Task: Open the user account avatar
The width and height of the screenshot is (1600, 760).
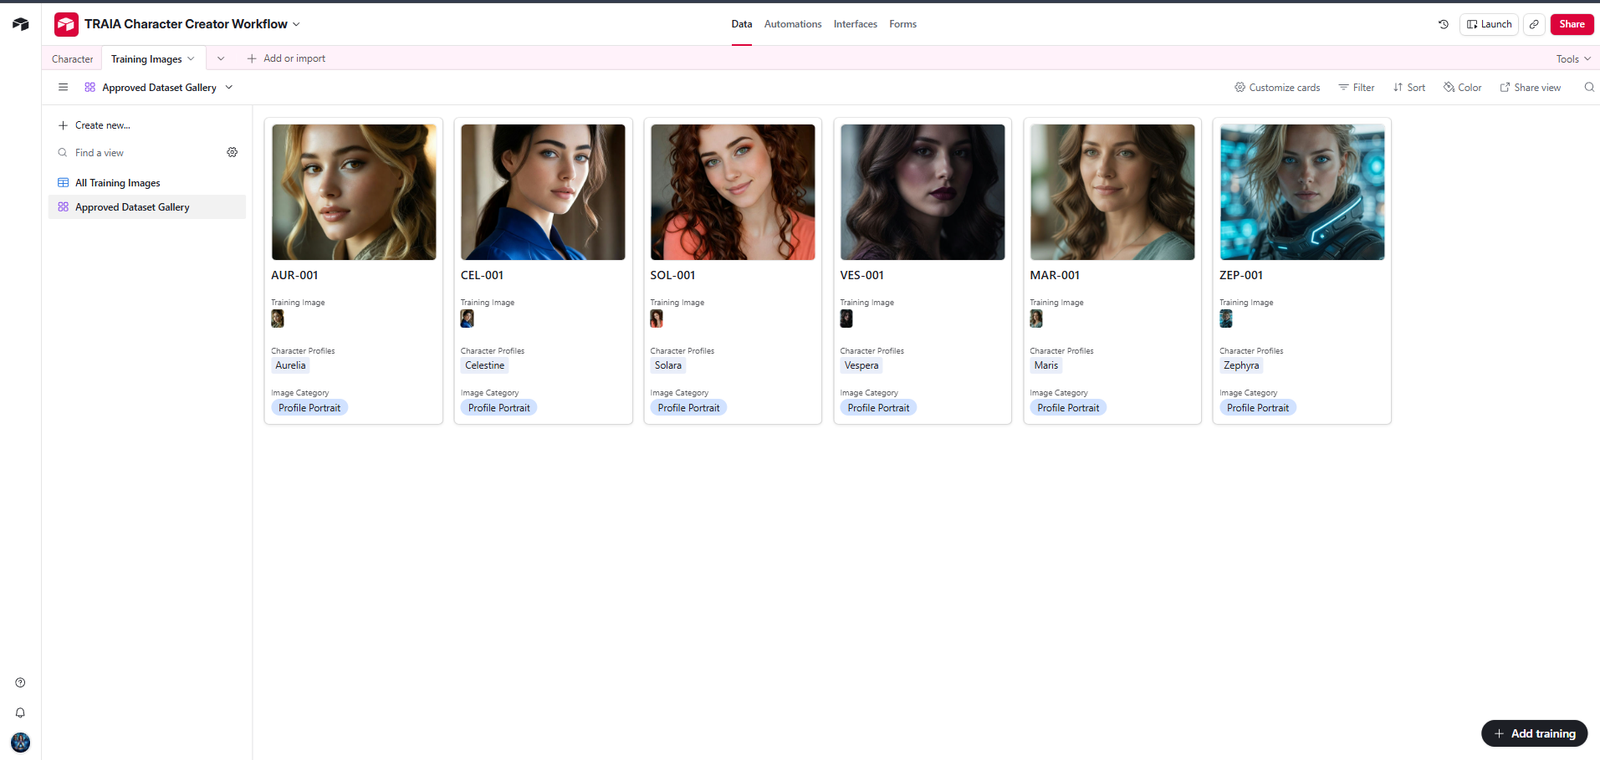Action: [x=20, y=742]
